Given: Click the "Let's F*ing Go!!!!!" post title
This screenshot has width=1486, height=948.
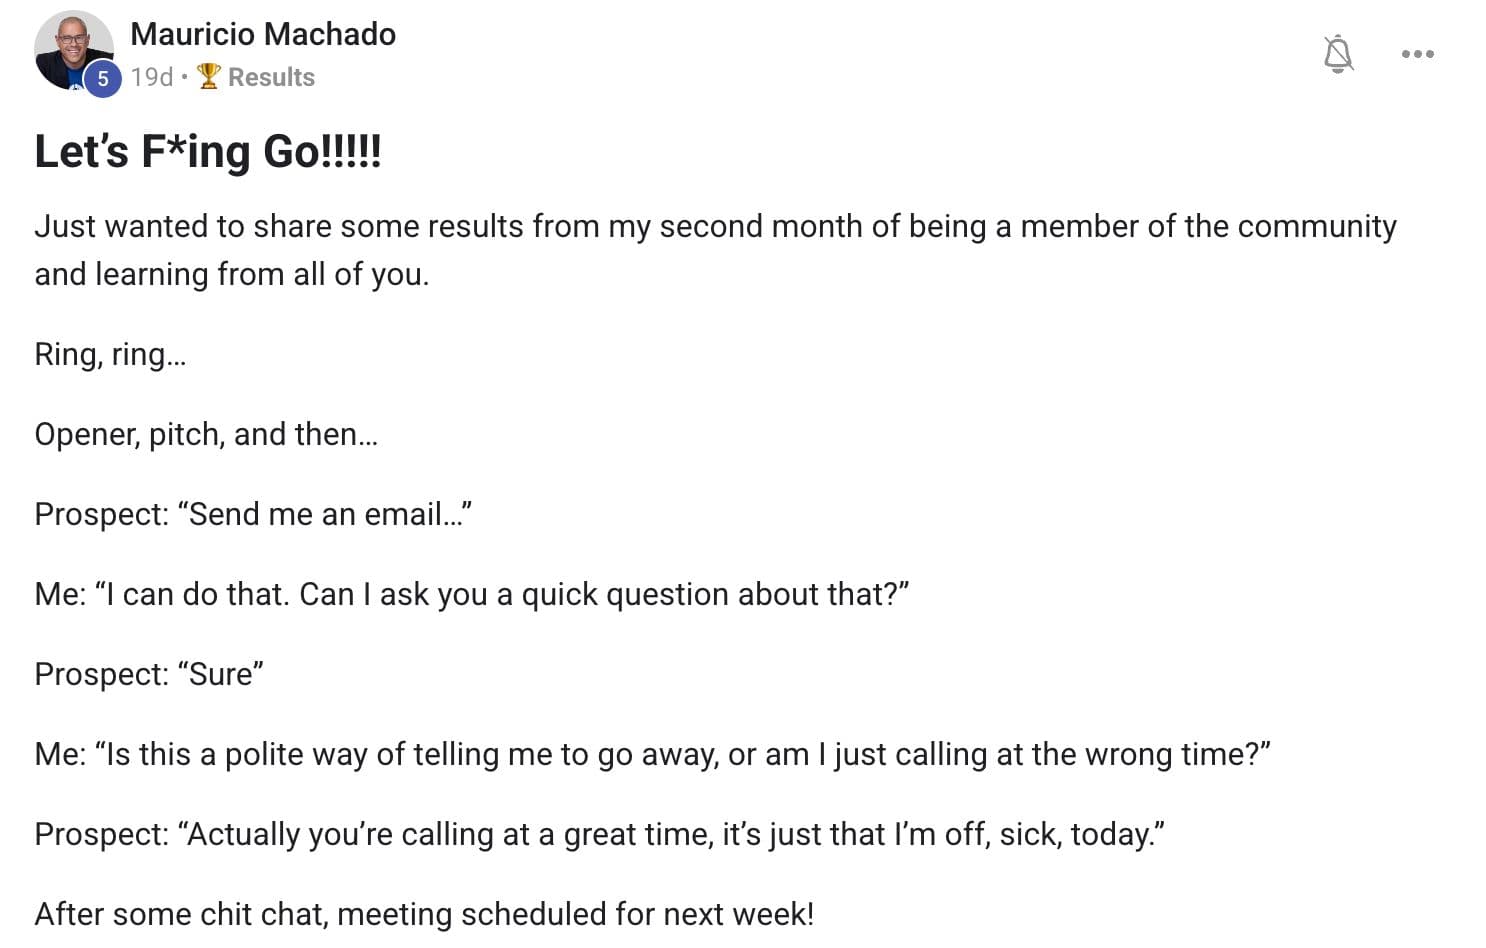Looking at the screenshot, I should 207,152.
